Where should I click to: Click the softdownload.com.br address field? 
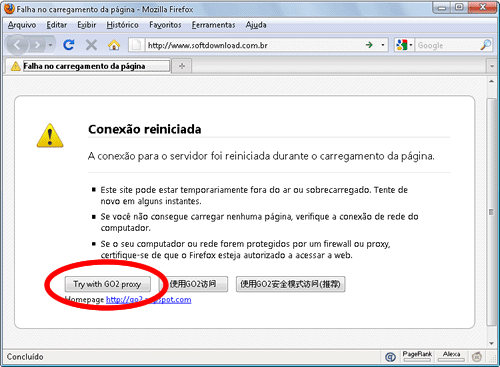click(x=253, y=45)
